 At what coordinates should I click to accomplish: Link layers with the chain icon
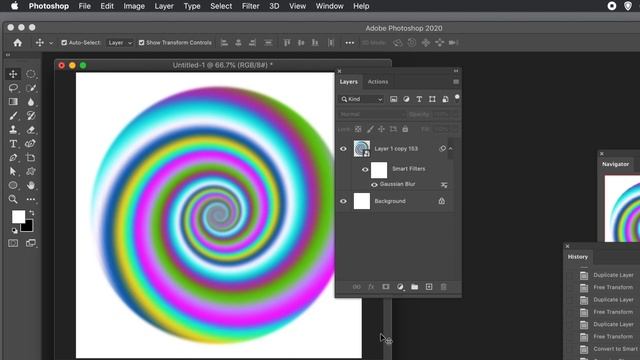356,287
